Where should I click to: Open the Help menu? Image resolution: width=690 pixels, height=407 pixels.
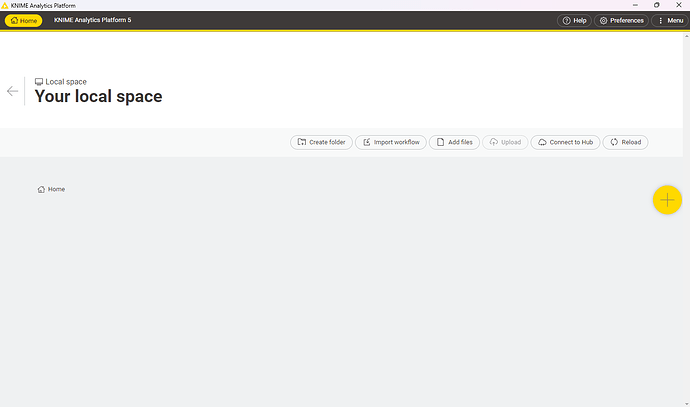tap(573, 20)
